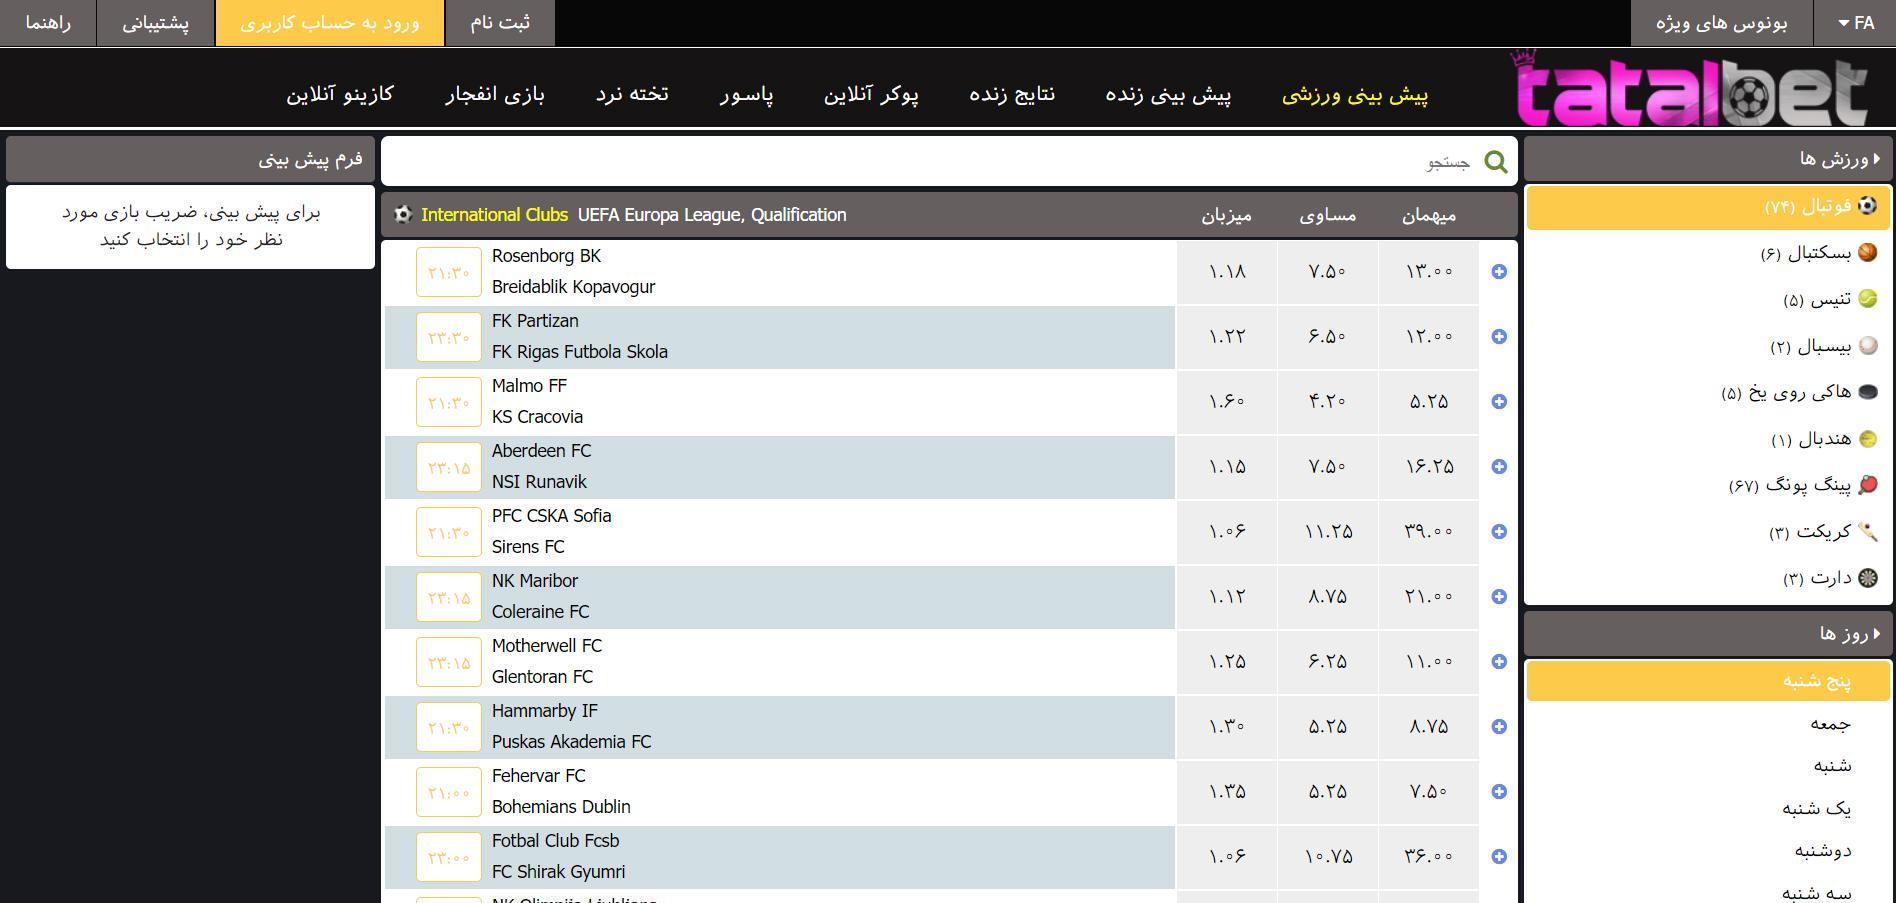Click ورود به حساب کاربری login button

(330, 23)
